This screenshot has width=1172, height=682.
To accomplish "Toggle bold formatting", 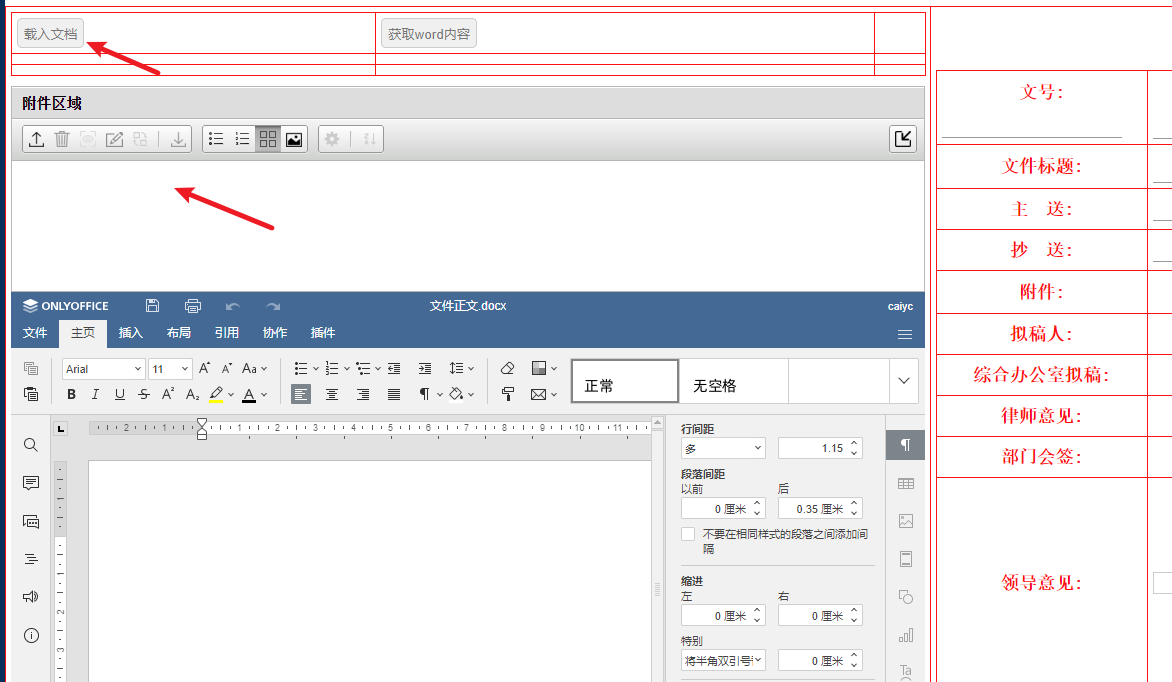I will click(x=71, y=394).
